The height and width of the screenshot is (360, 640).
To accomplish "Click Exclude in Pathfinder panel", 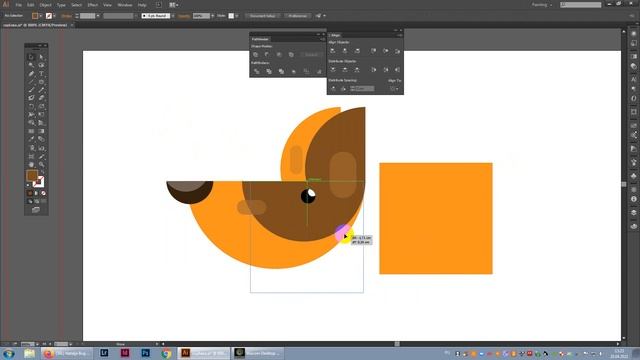I will [291, 55].
